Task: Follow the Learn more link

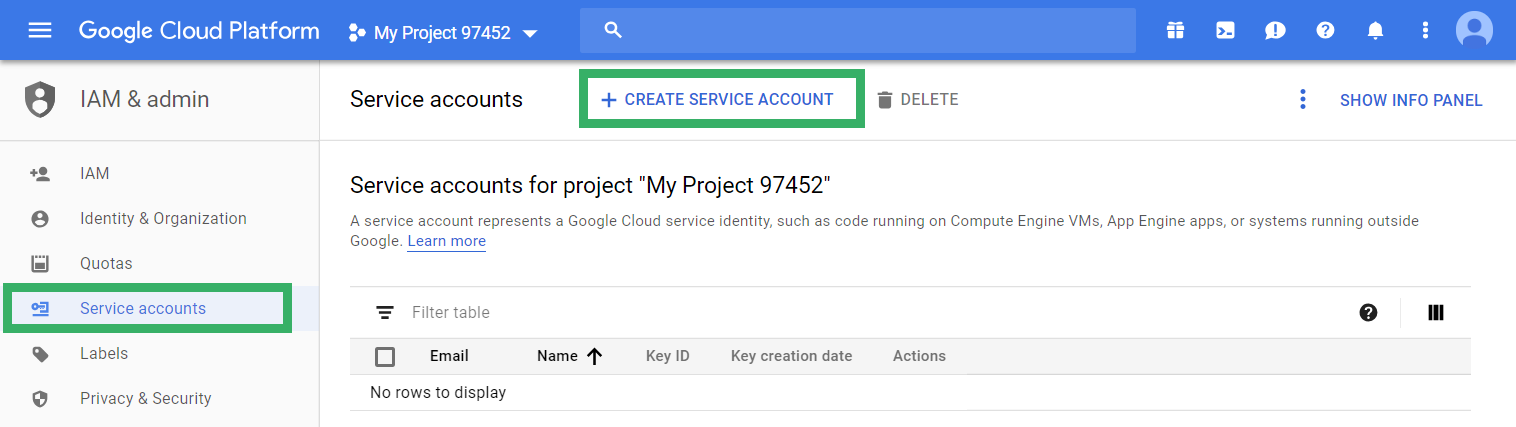Action: (x=446, y=241)
